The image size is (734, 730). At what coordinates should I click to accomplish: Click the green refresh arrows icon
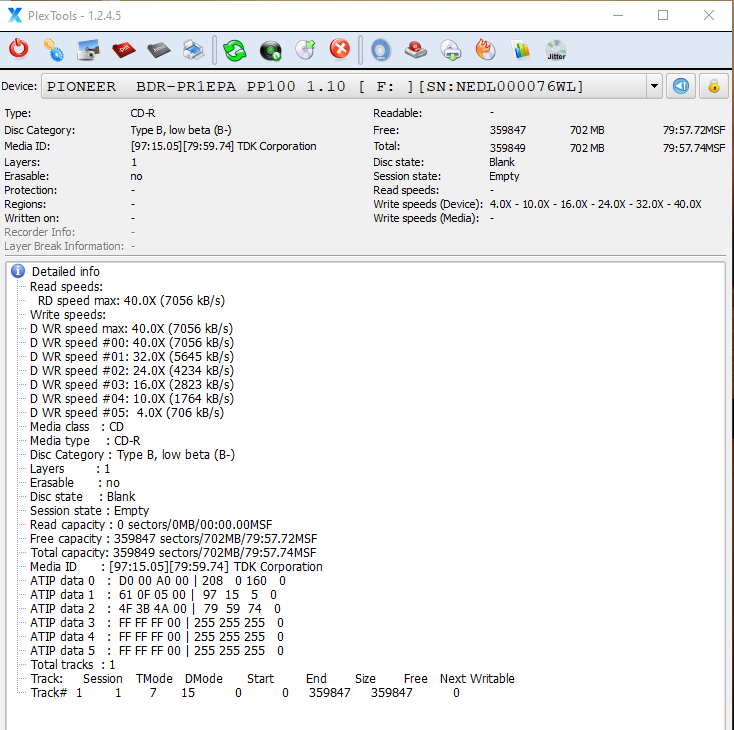(235, 50)
